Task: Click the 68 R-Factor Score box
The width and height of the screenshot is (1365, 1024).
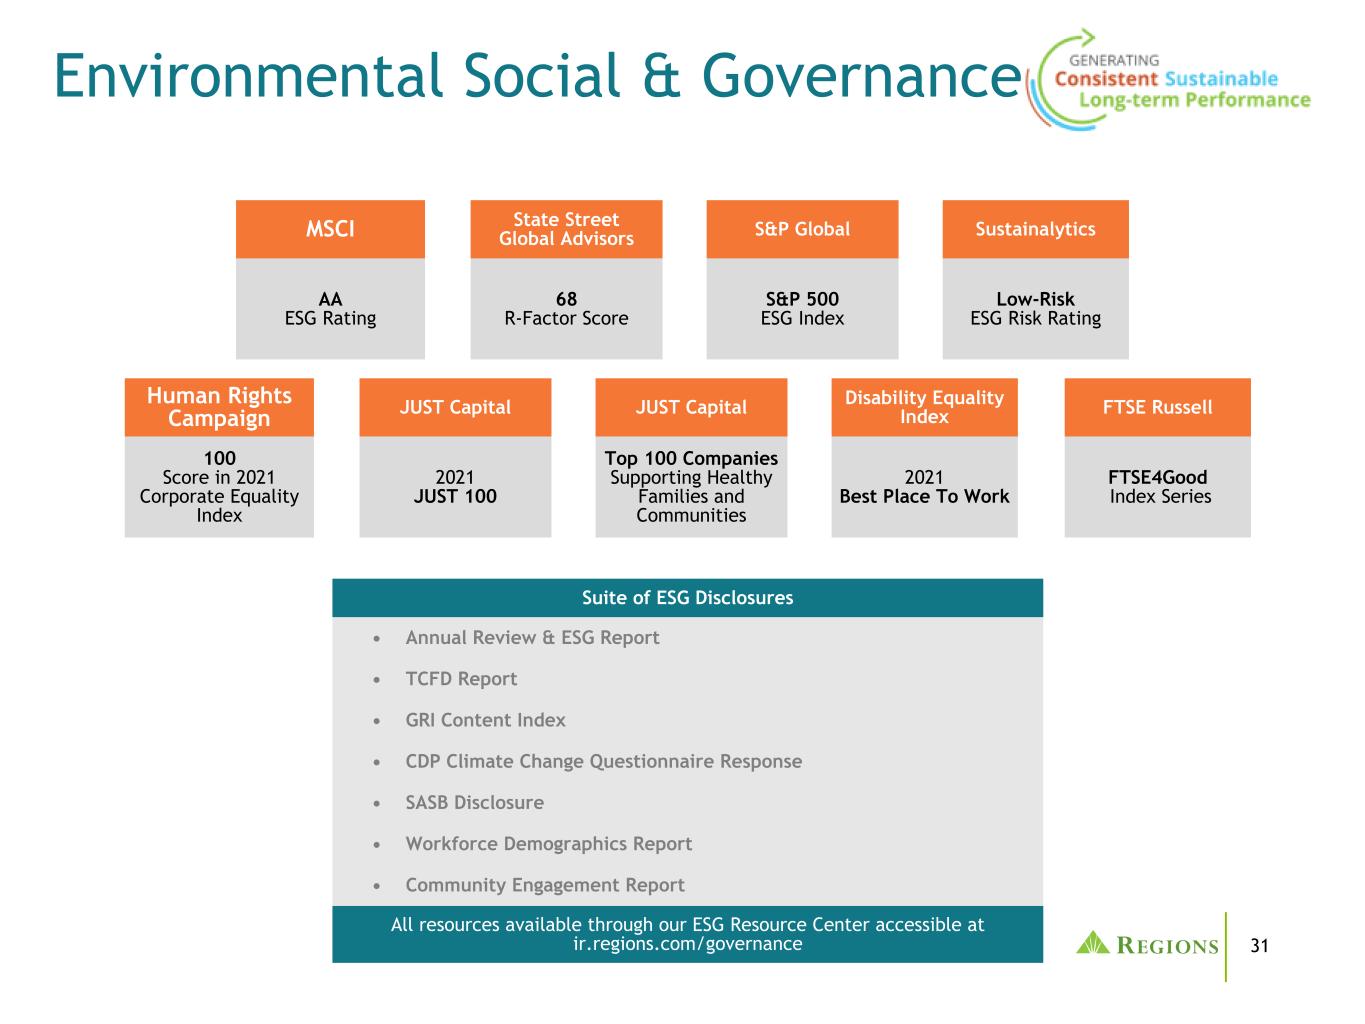Action: point(566,309)
